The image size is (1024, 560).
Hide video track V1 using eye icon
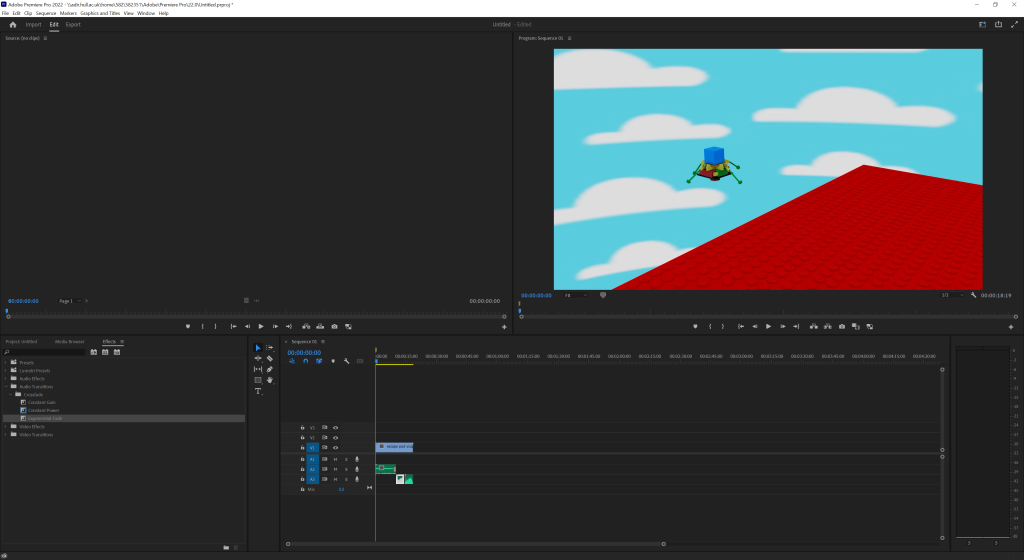[335, 447]
